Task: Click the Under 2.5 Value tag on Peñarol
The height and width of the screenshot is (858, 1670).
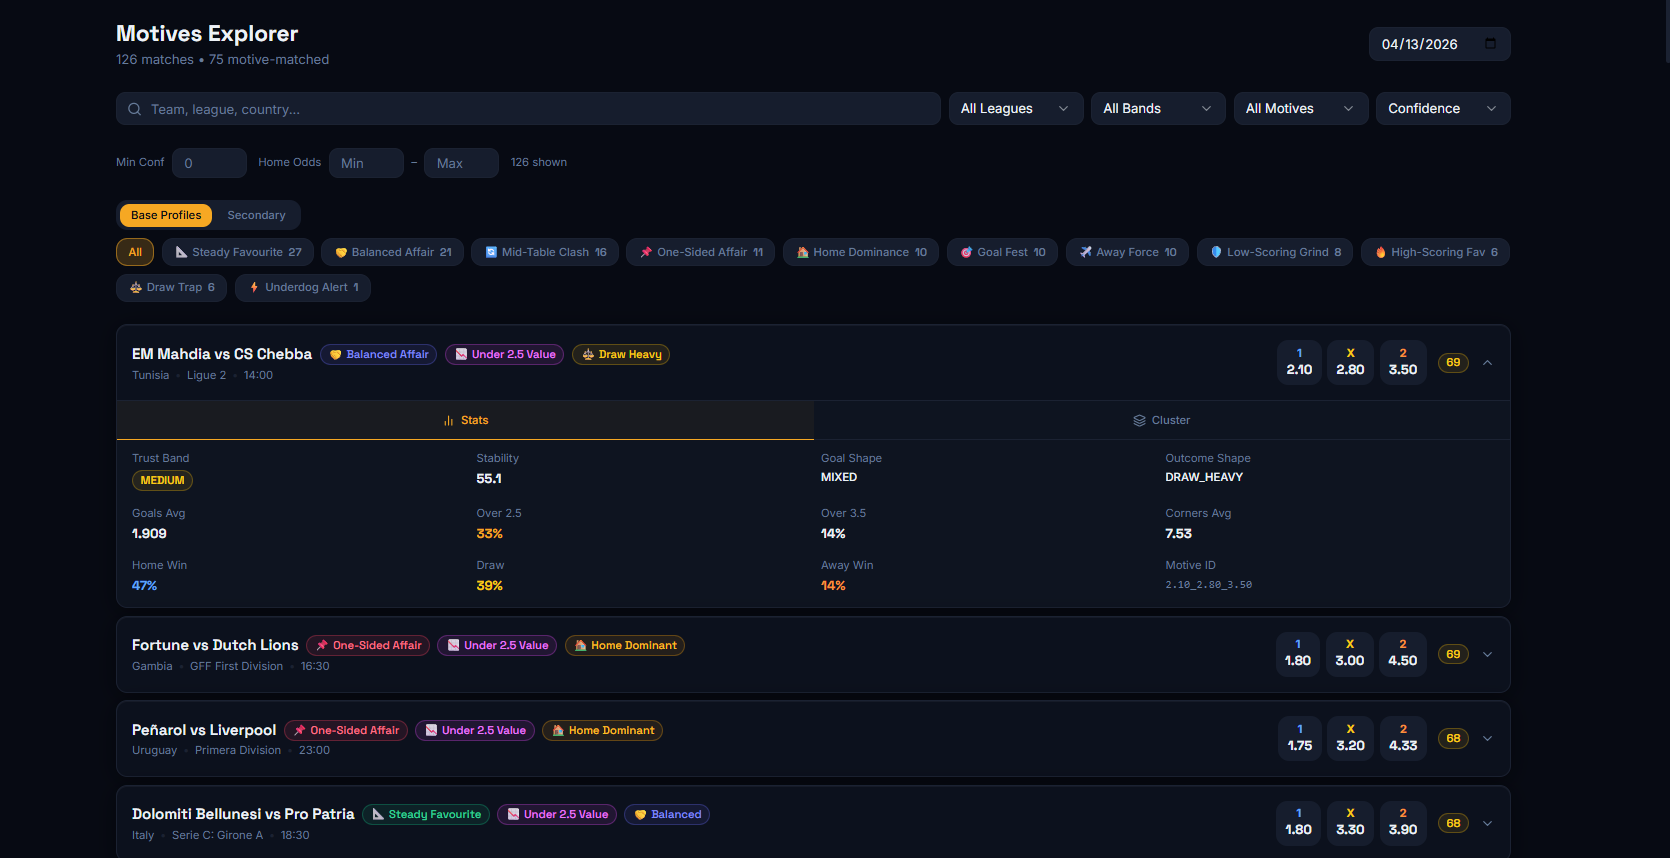Action: 475,730
